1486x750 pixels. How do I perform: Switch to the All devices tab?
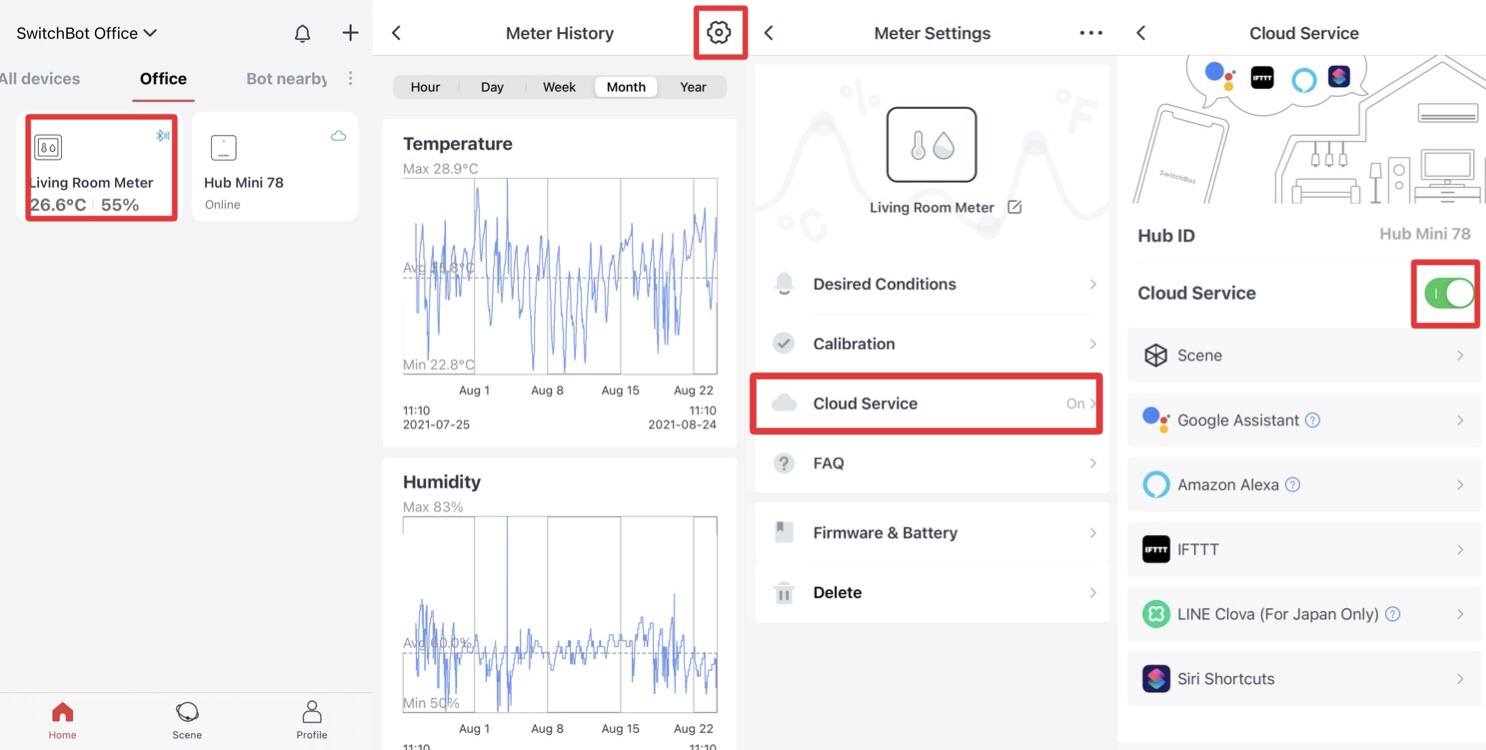[x=40, y=78]
